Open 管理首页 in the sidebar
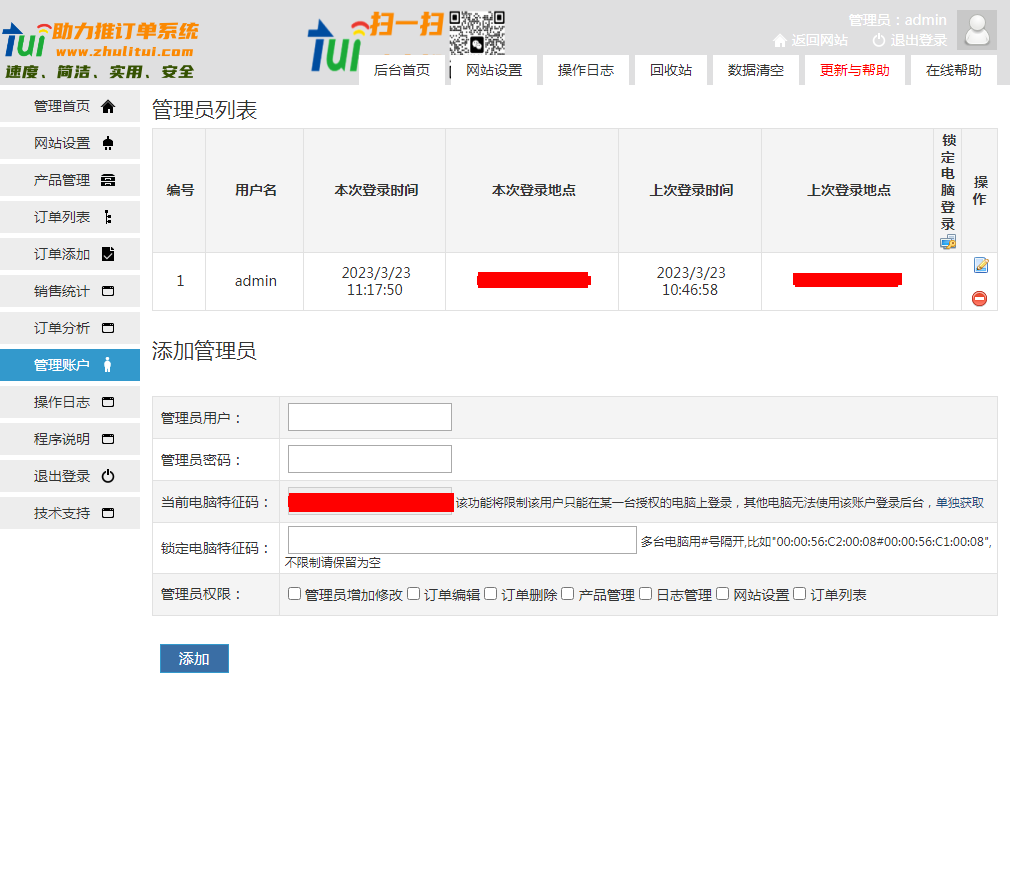Screen dimensions: 1010x887 pos(70,106)
